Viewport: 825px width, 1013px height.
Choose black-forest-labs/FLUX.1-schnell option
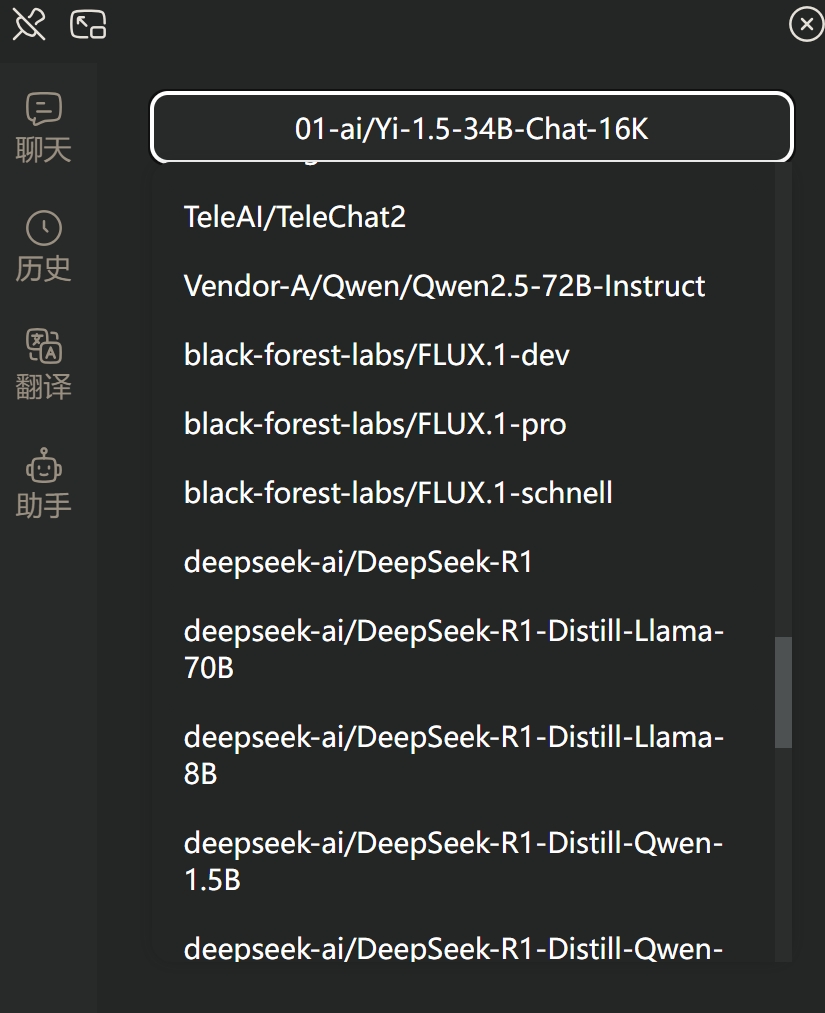(x=463, y=494)
